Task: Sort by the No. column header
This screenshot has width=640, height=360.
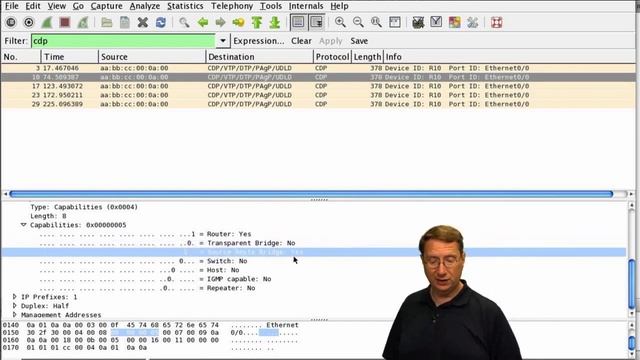Action: coord(21,57)
